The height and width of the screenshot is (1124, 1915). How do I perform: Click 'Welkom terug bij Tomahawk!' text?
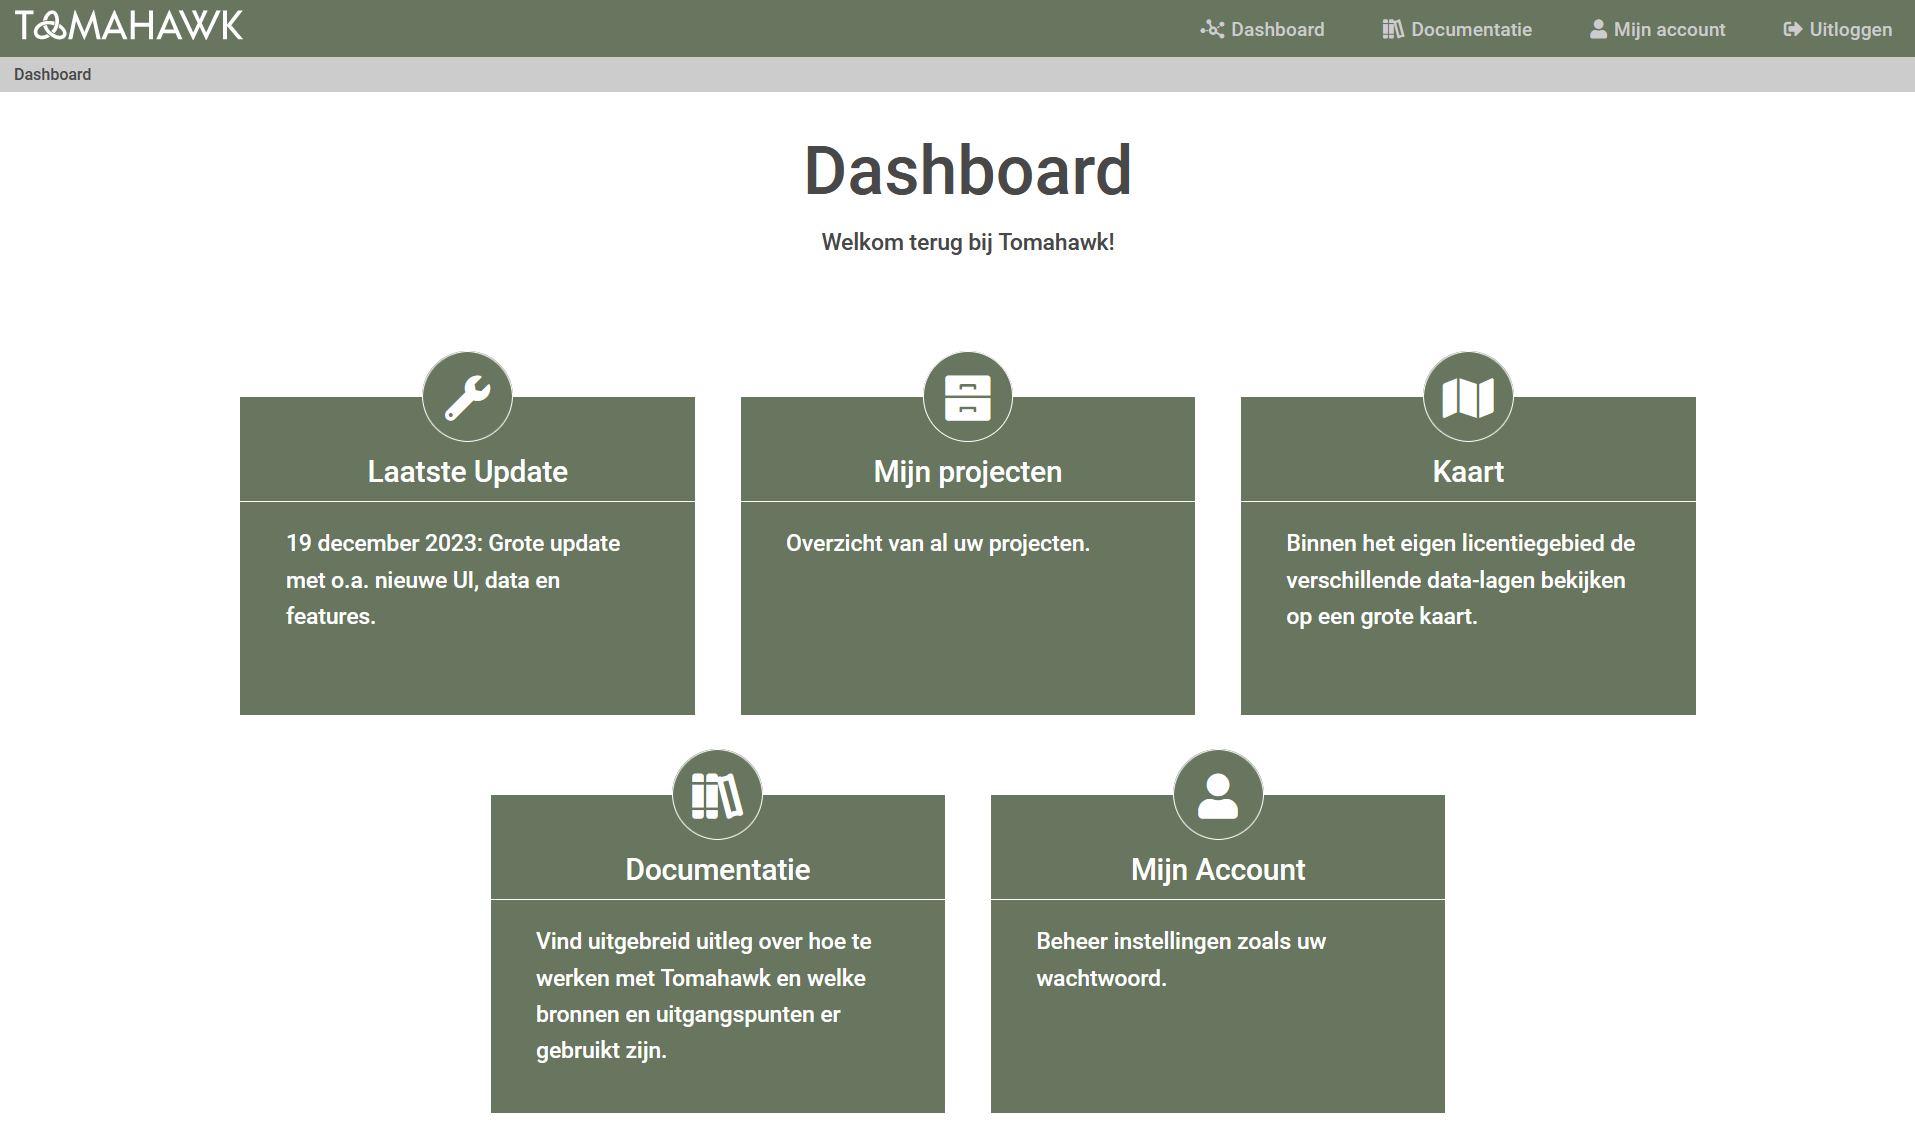click(968, 242)
